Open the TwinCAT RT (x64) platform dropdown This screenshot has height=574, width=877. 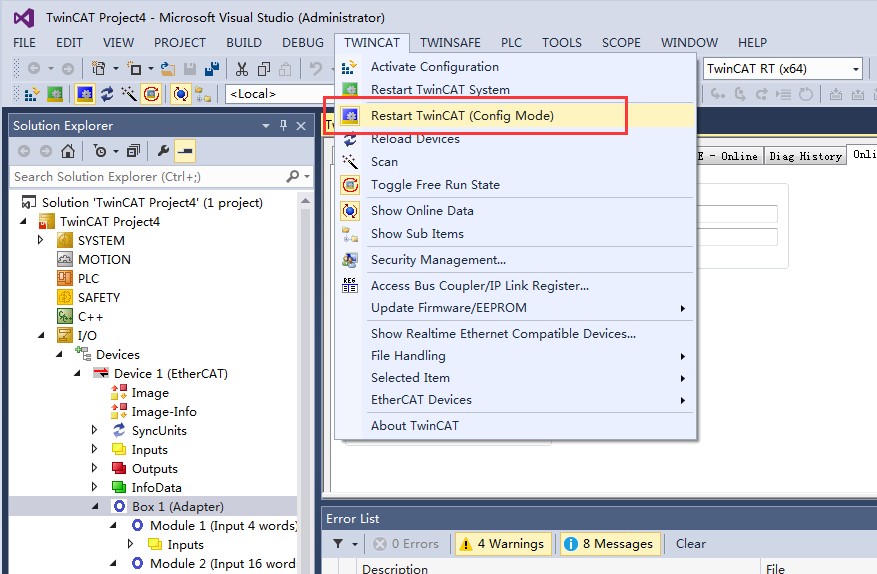click(856, 69)
